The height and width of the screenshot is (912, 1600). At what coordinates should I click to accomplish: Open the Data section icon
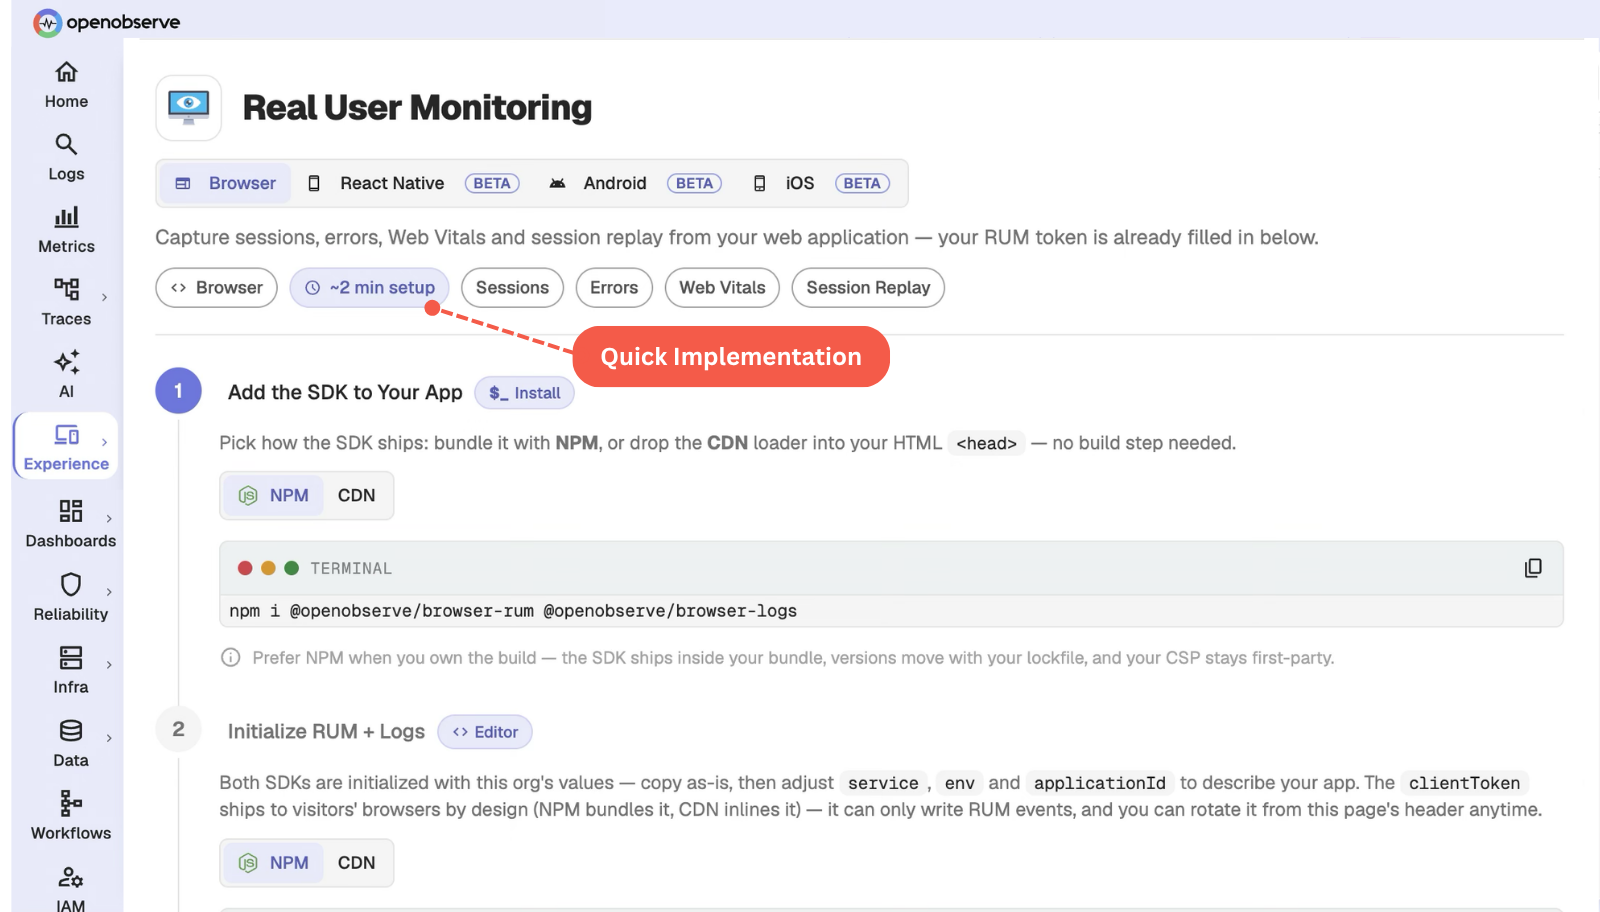(x=70, y=730)
